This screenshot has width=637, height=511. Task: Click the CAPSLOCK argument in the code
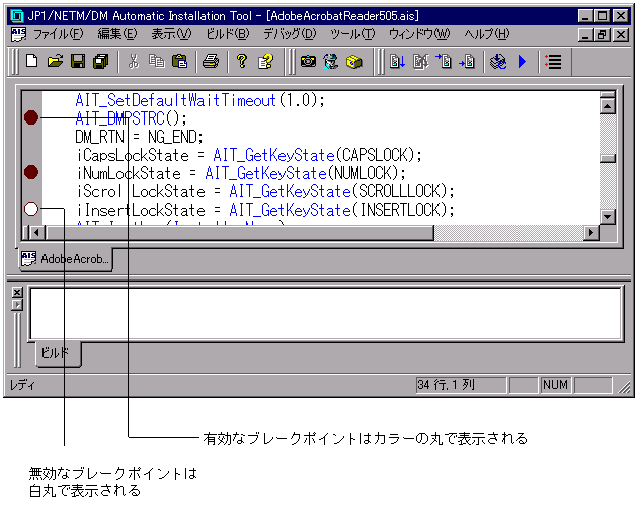[x=375, y=155]
